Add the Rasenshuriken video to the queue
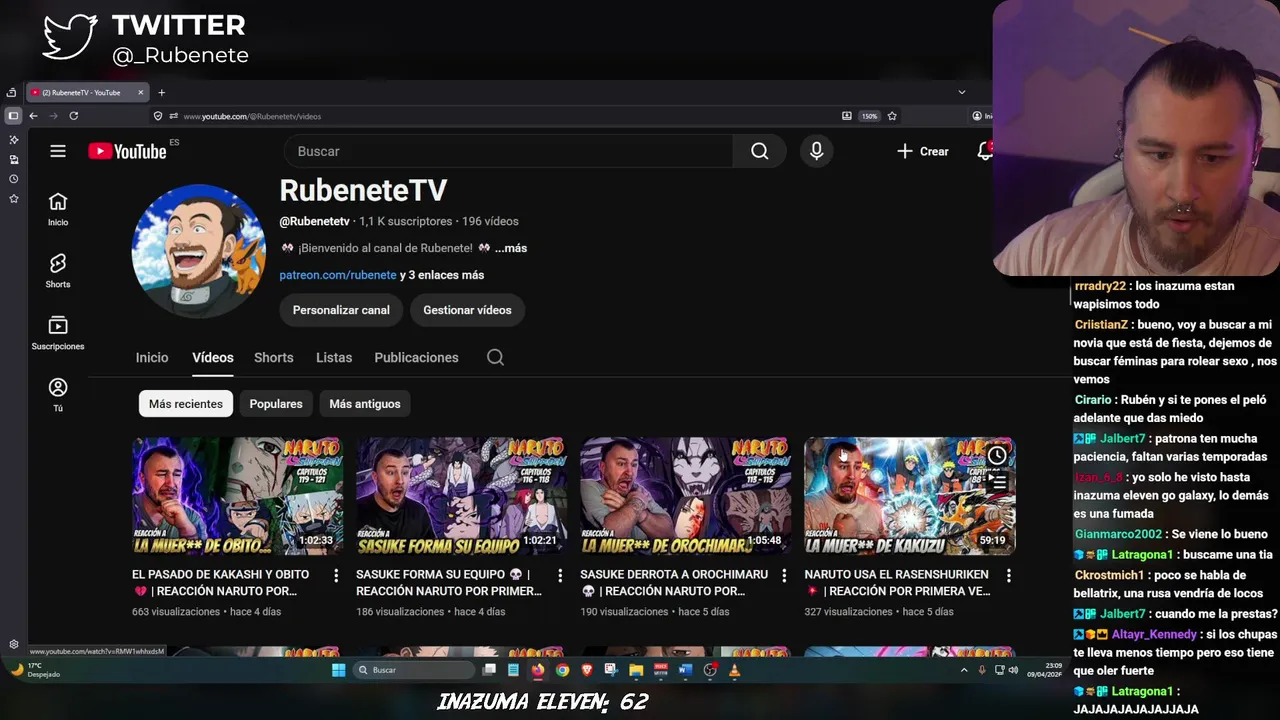 coord(997,483)
